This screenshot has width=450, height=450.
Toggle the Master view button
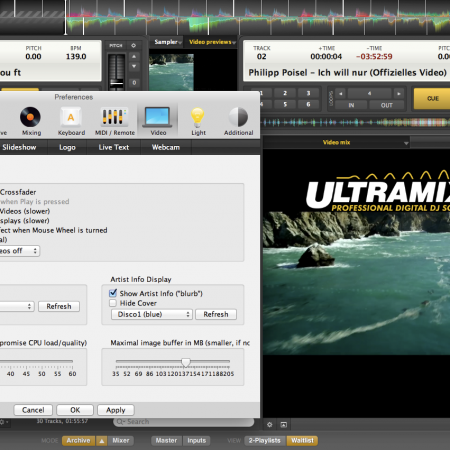pyautogui.click(x=166, y=441)
